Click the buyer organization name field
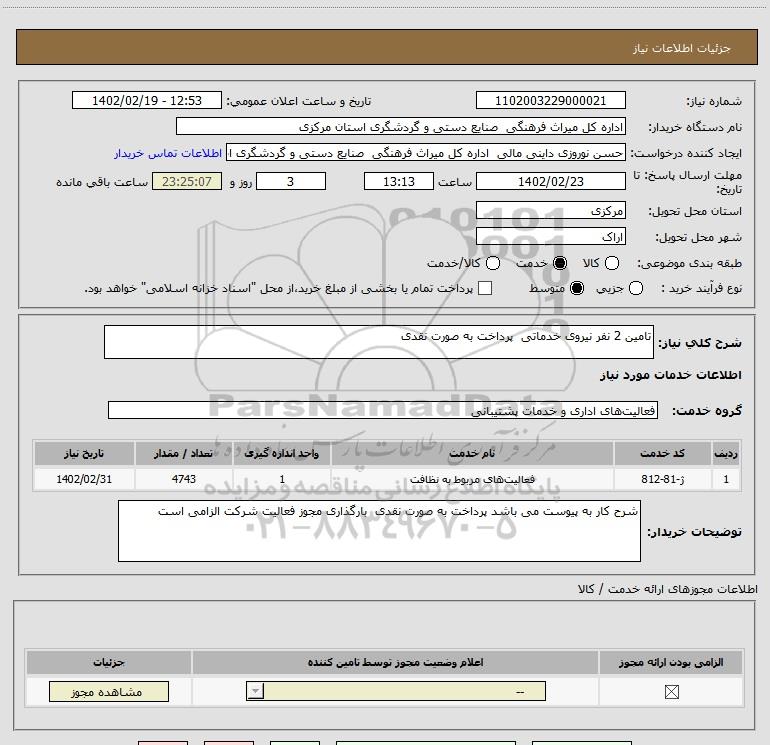Viewport: 770px width, 745px height. point(401,127)
